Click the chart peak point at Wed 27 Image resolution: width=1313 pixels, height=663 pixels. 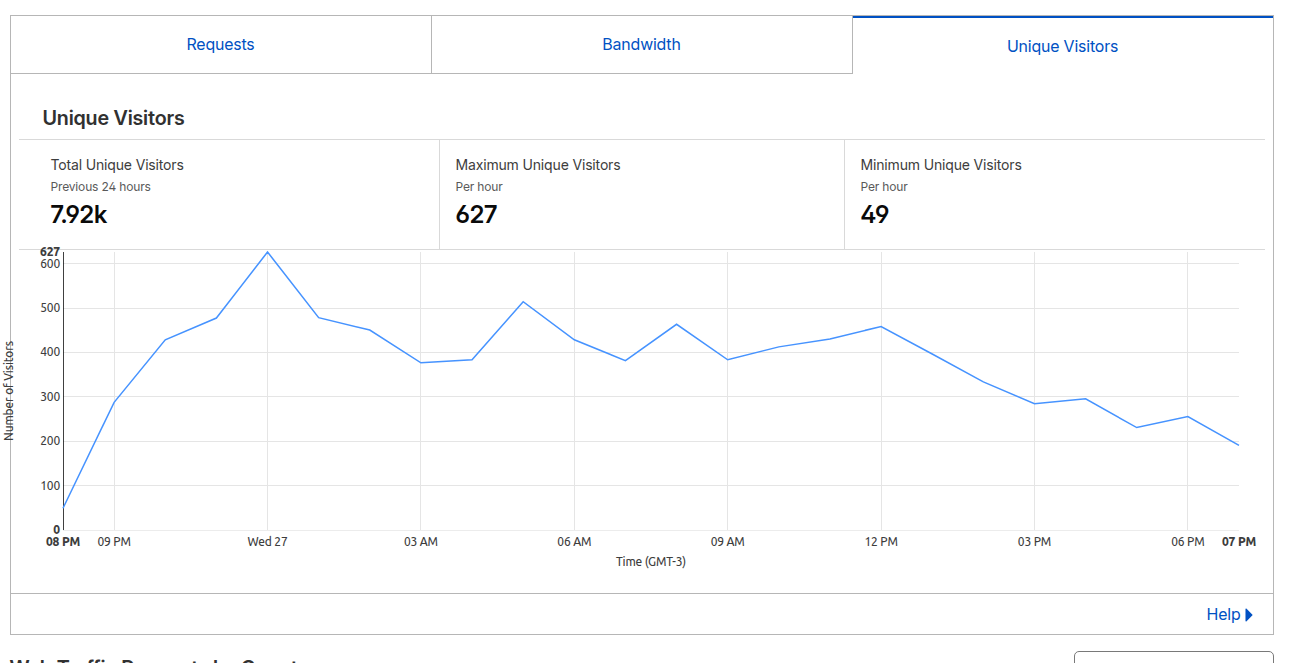tap(267, 252)
